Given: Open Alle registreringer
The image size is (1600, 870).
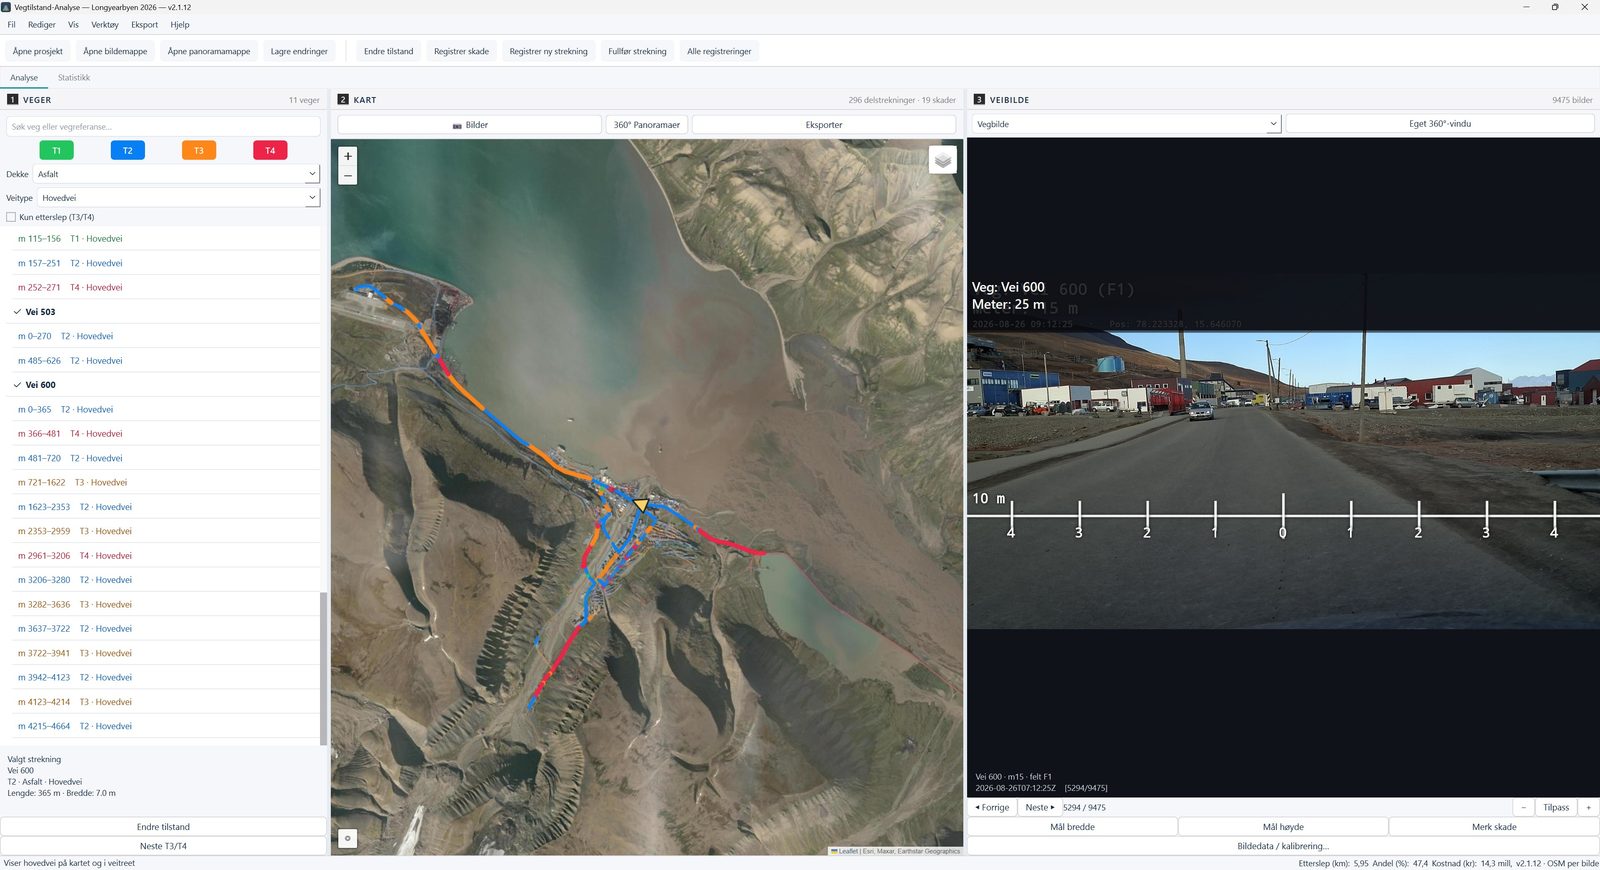Looking at the screenshot, I should 719,51.
